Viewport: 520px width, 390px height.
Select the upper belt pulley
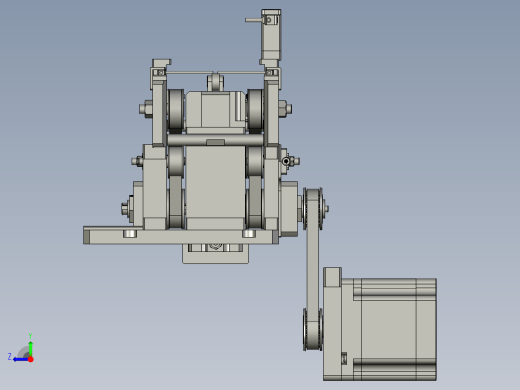pos(313,209)
